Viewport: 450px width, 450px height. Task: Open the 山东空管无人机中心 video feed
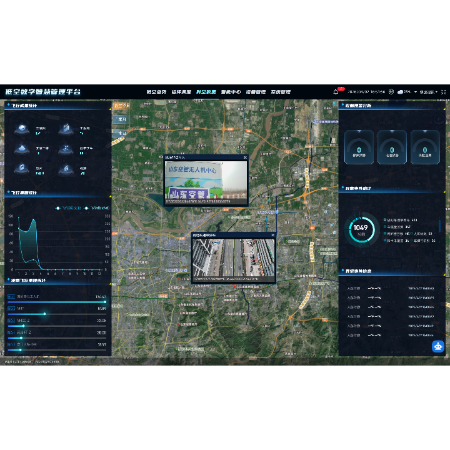point(206,183)
